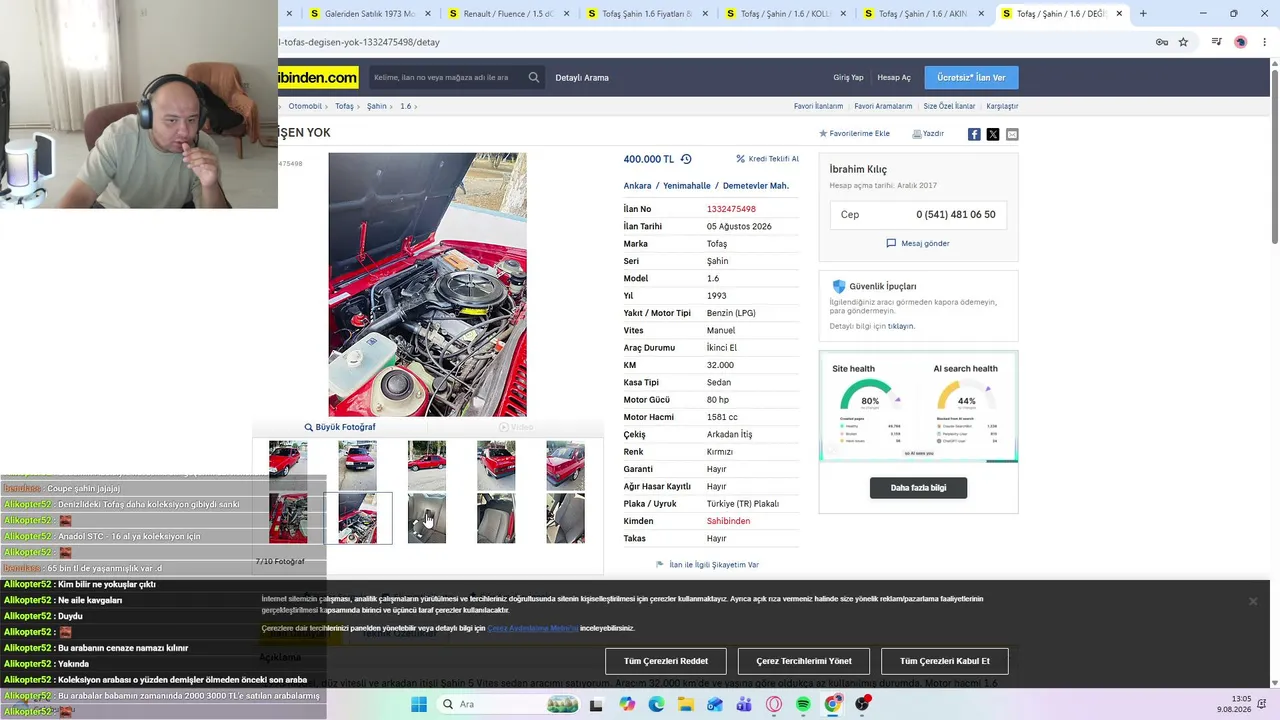Screen dimensions: 1280x720
Task: Click the Ücretsiz İlan Ver button
Action: click(971, 77)
